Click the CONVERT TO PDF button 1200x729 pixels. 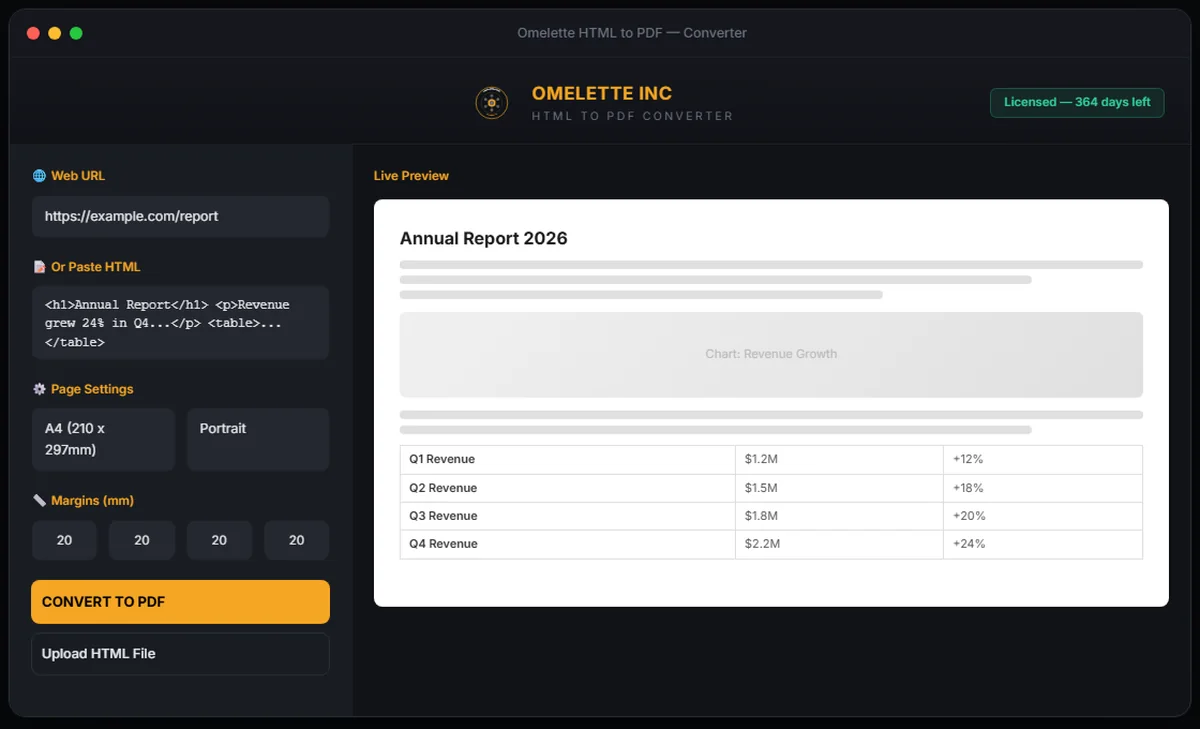click(180, 602)
